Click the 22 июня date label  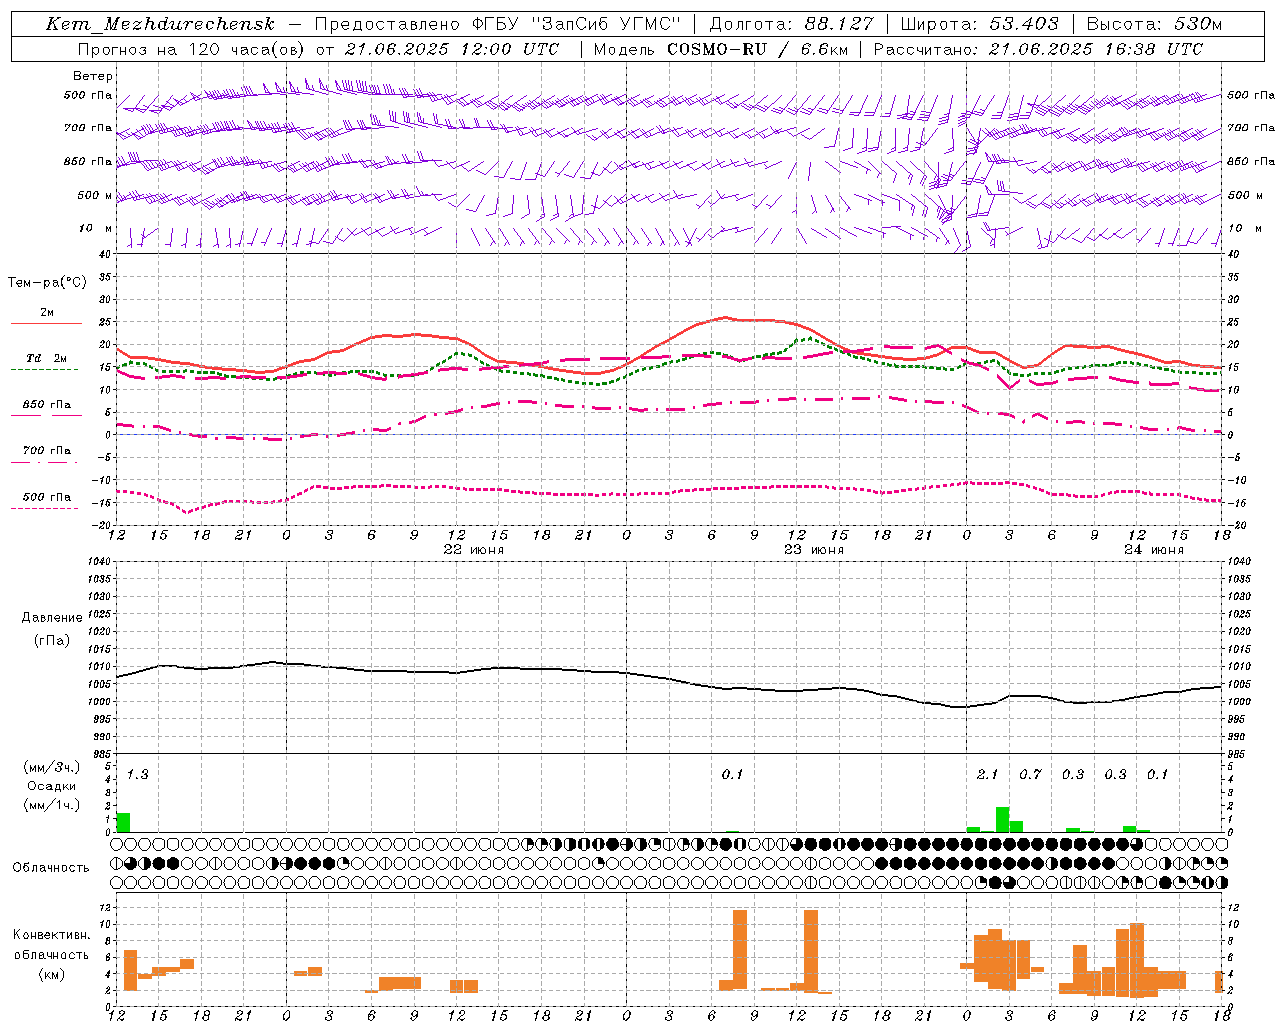coord(474,550)
